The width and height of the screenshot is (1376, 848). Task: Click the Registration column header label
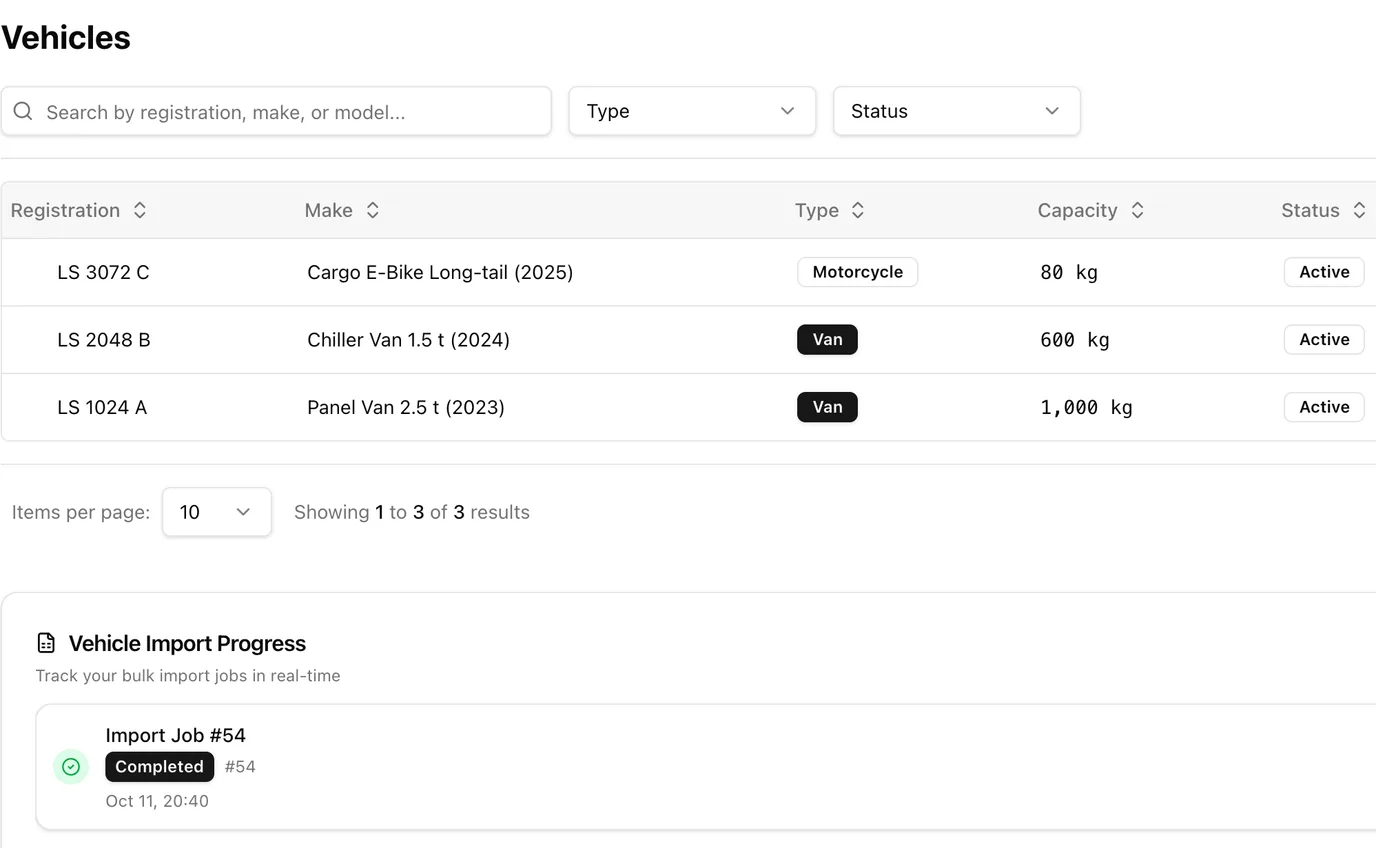pos(65,210)
